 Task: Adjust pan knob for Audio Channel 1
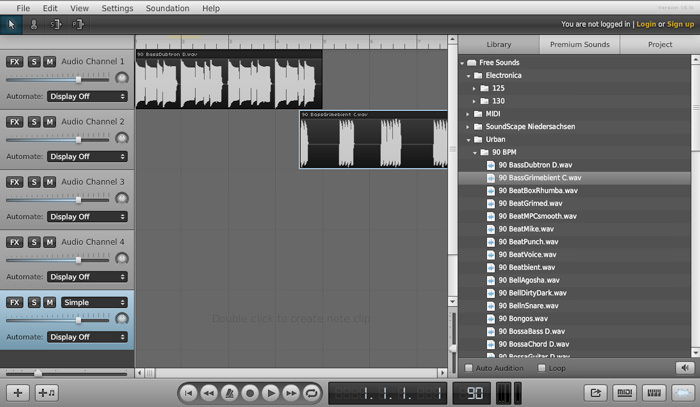(x=121, y=79)
